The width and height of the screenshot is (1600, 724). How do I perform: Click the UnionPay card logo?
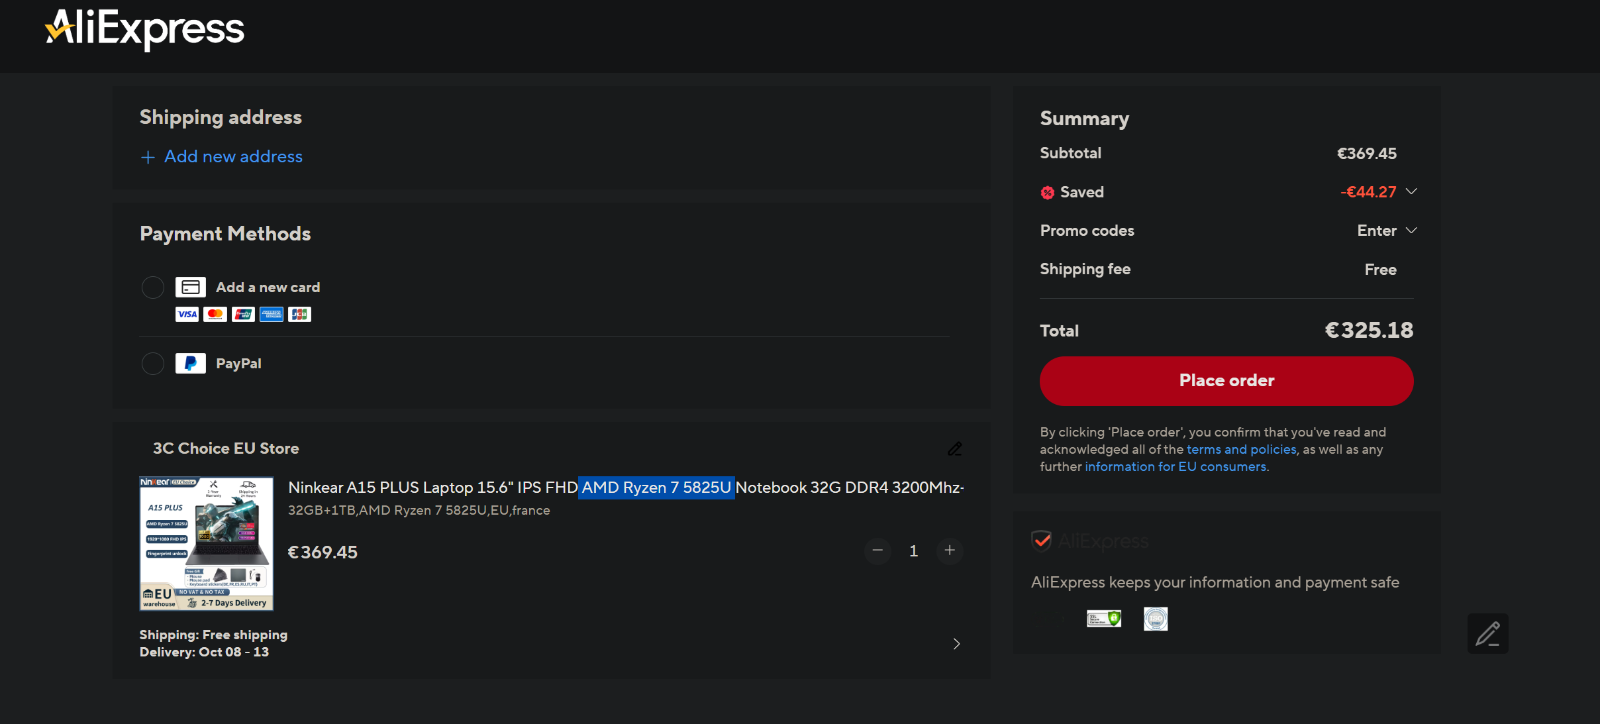(x=243, y=314)
